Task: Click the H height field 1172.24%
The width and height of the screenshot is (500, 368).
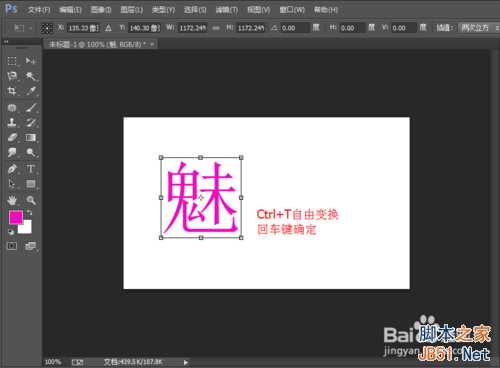Action: pyautogui.click(x=251, y=28)
